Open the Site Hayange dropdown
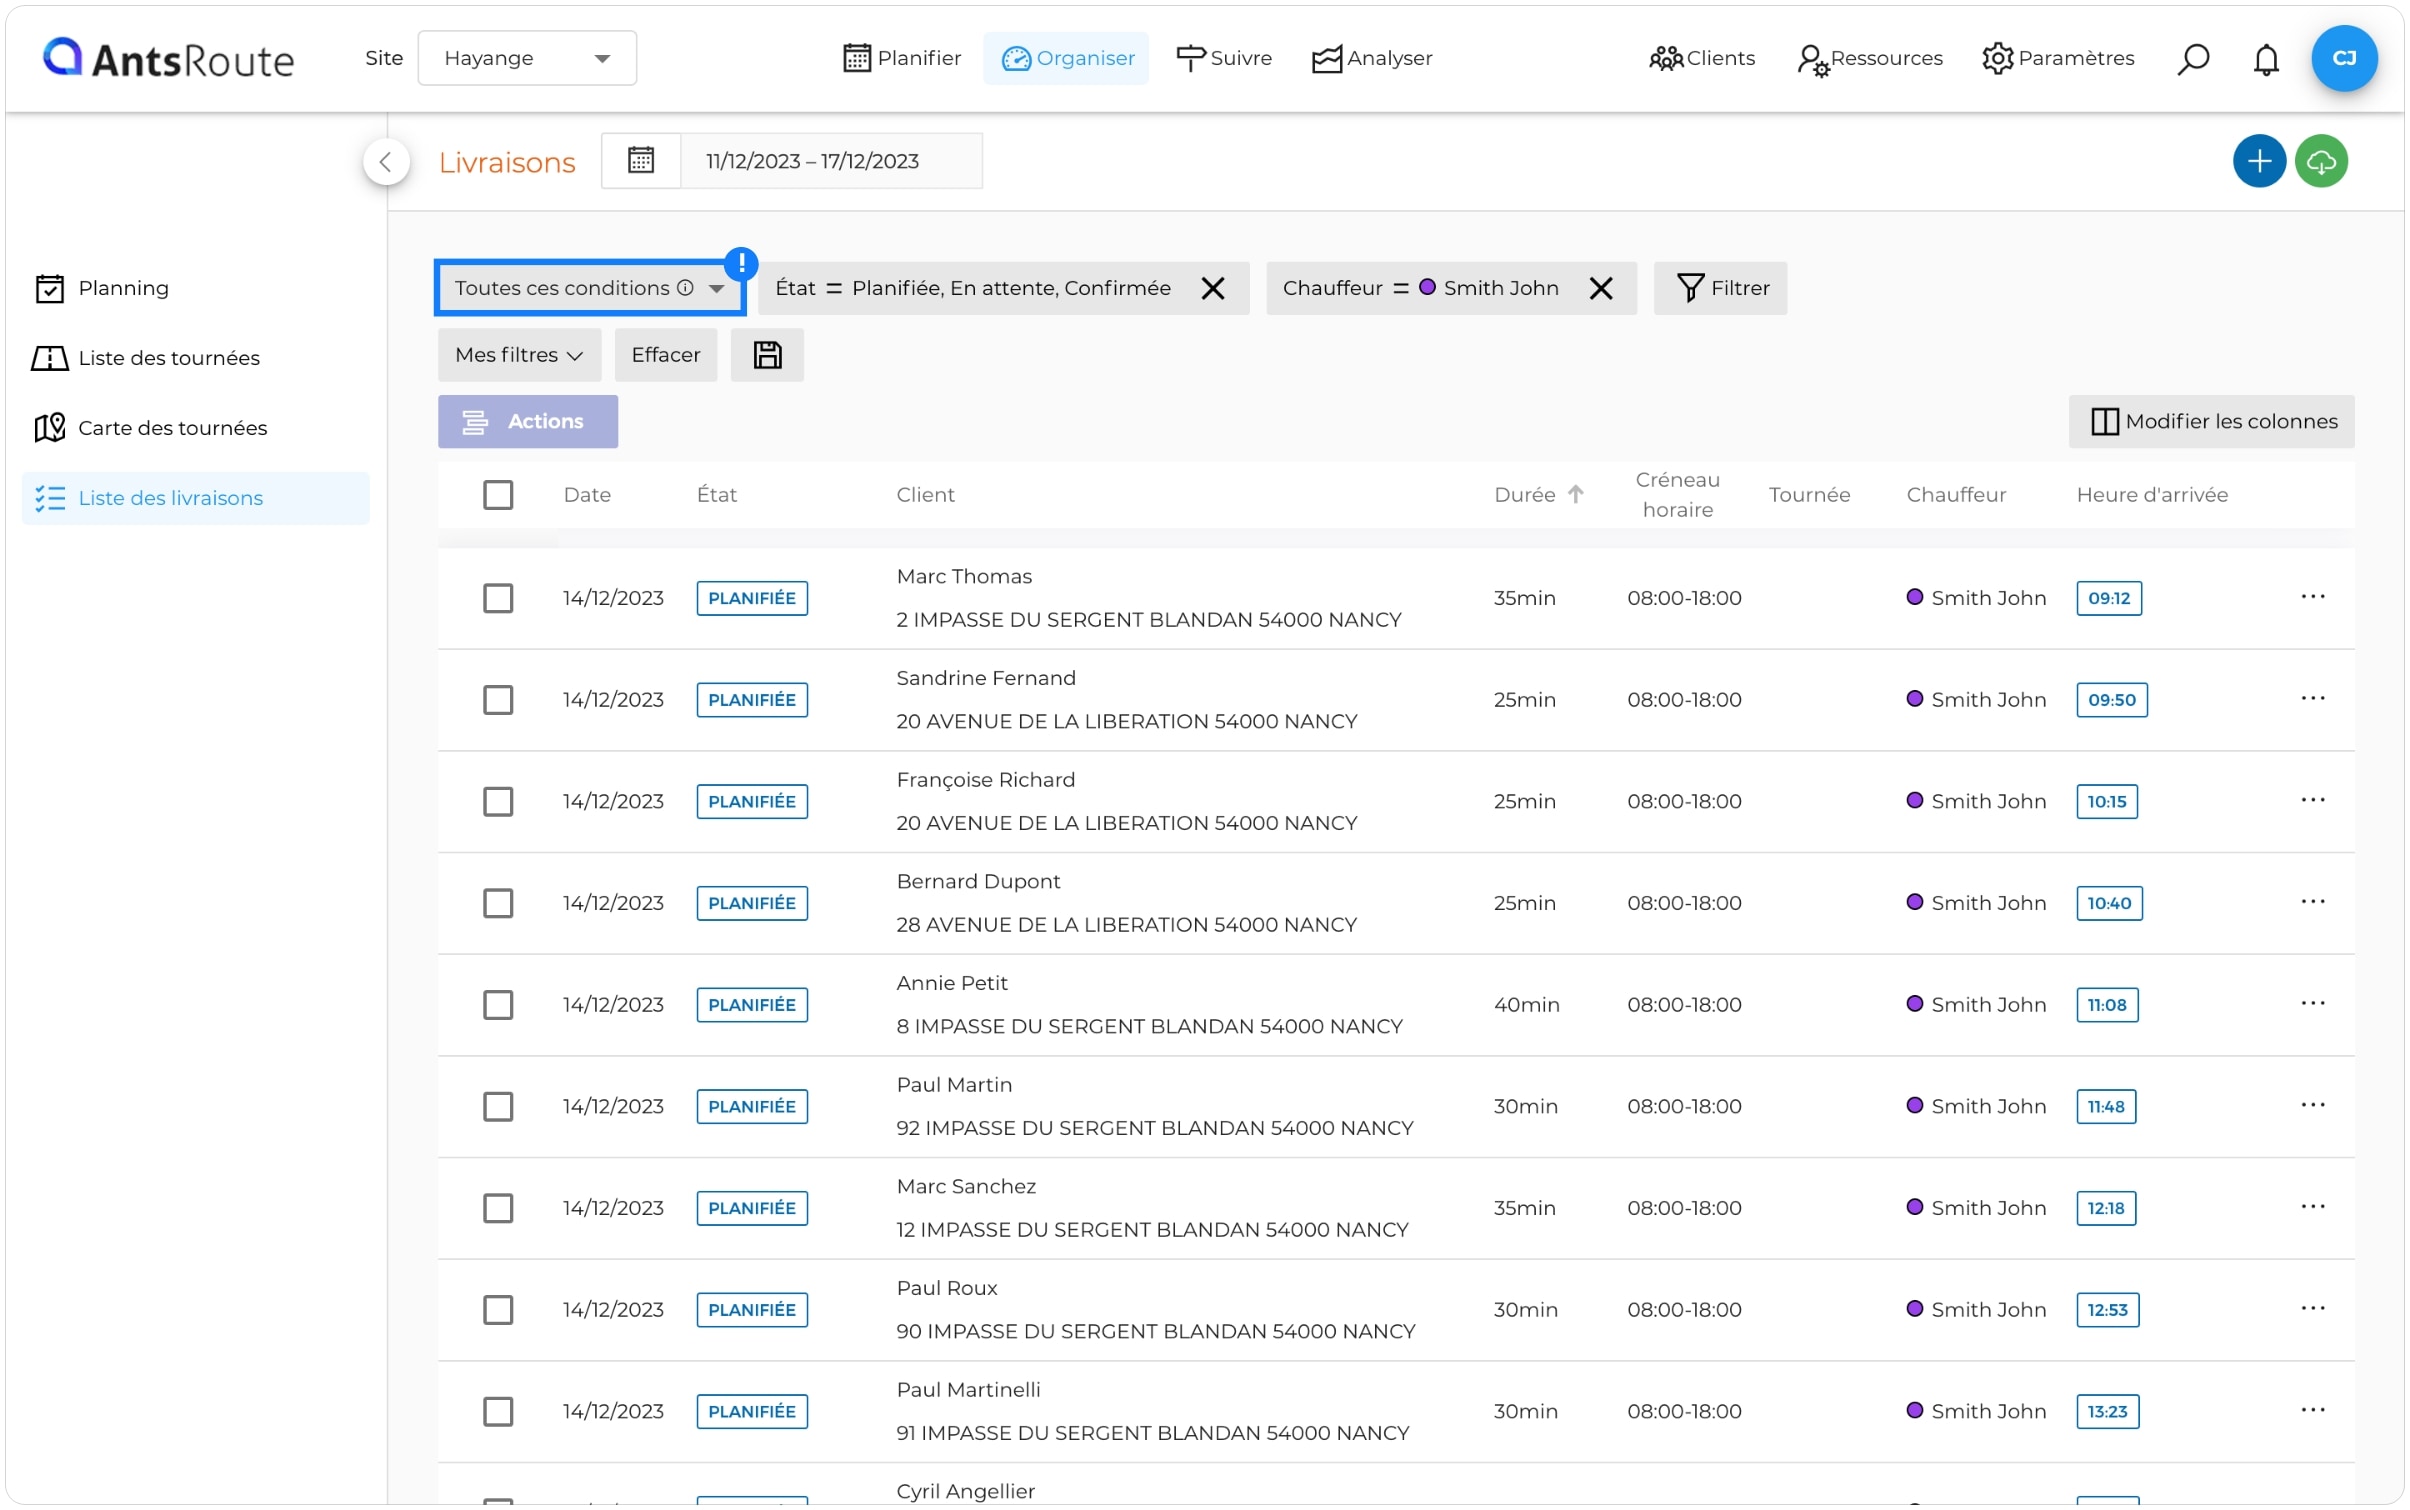The height and width of the screenshot is (1510, 2410). [x=527, y=58]
